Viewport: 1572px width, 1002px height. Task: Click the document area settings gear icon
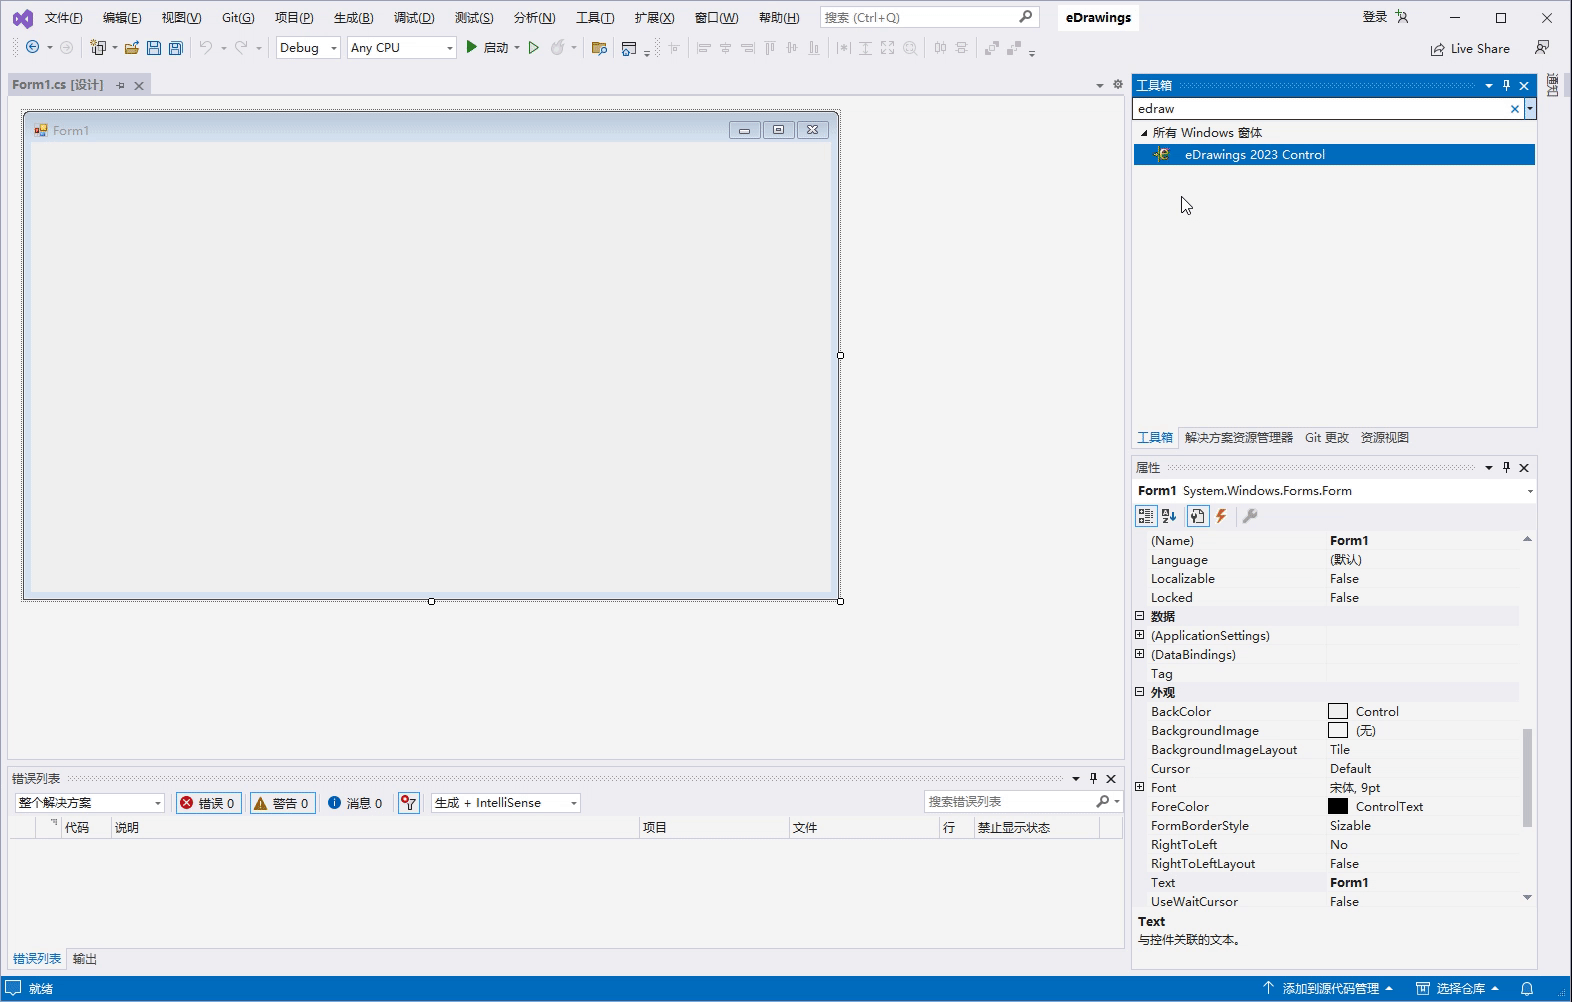(1118, 85)
